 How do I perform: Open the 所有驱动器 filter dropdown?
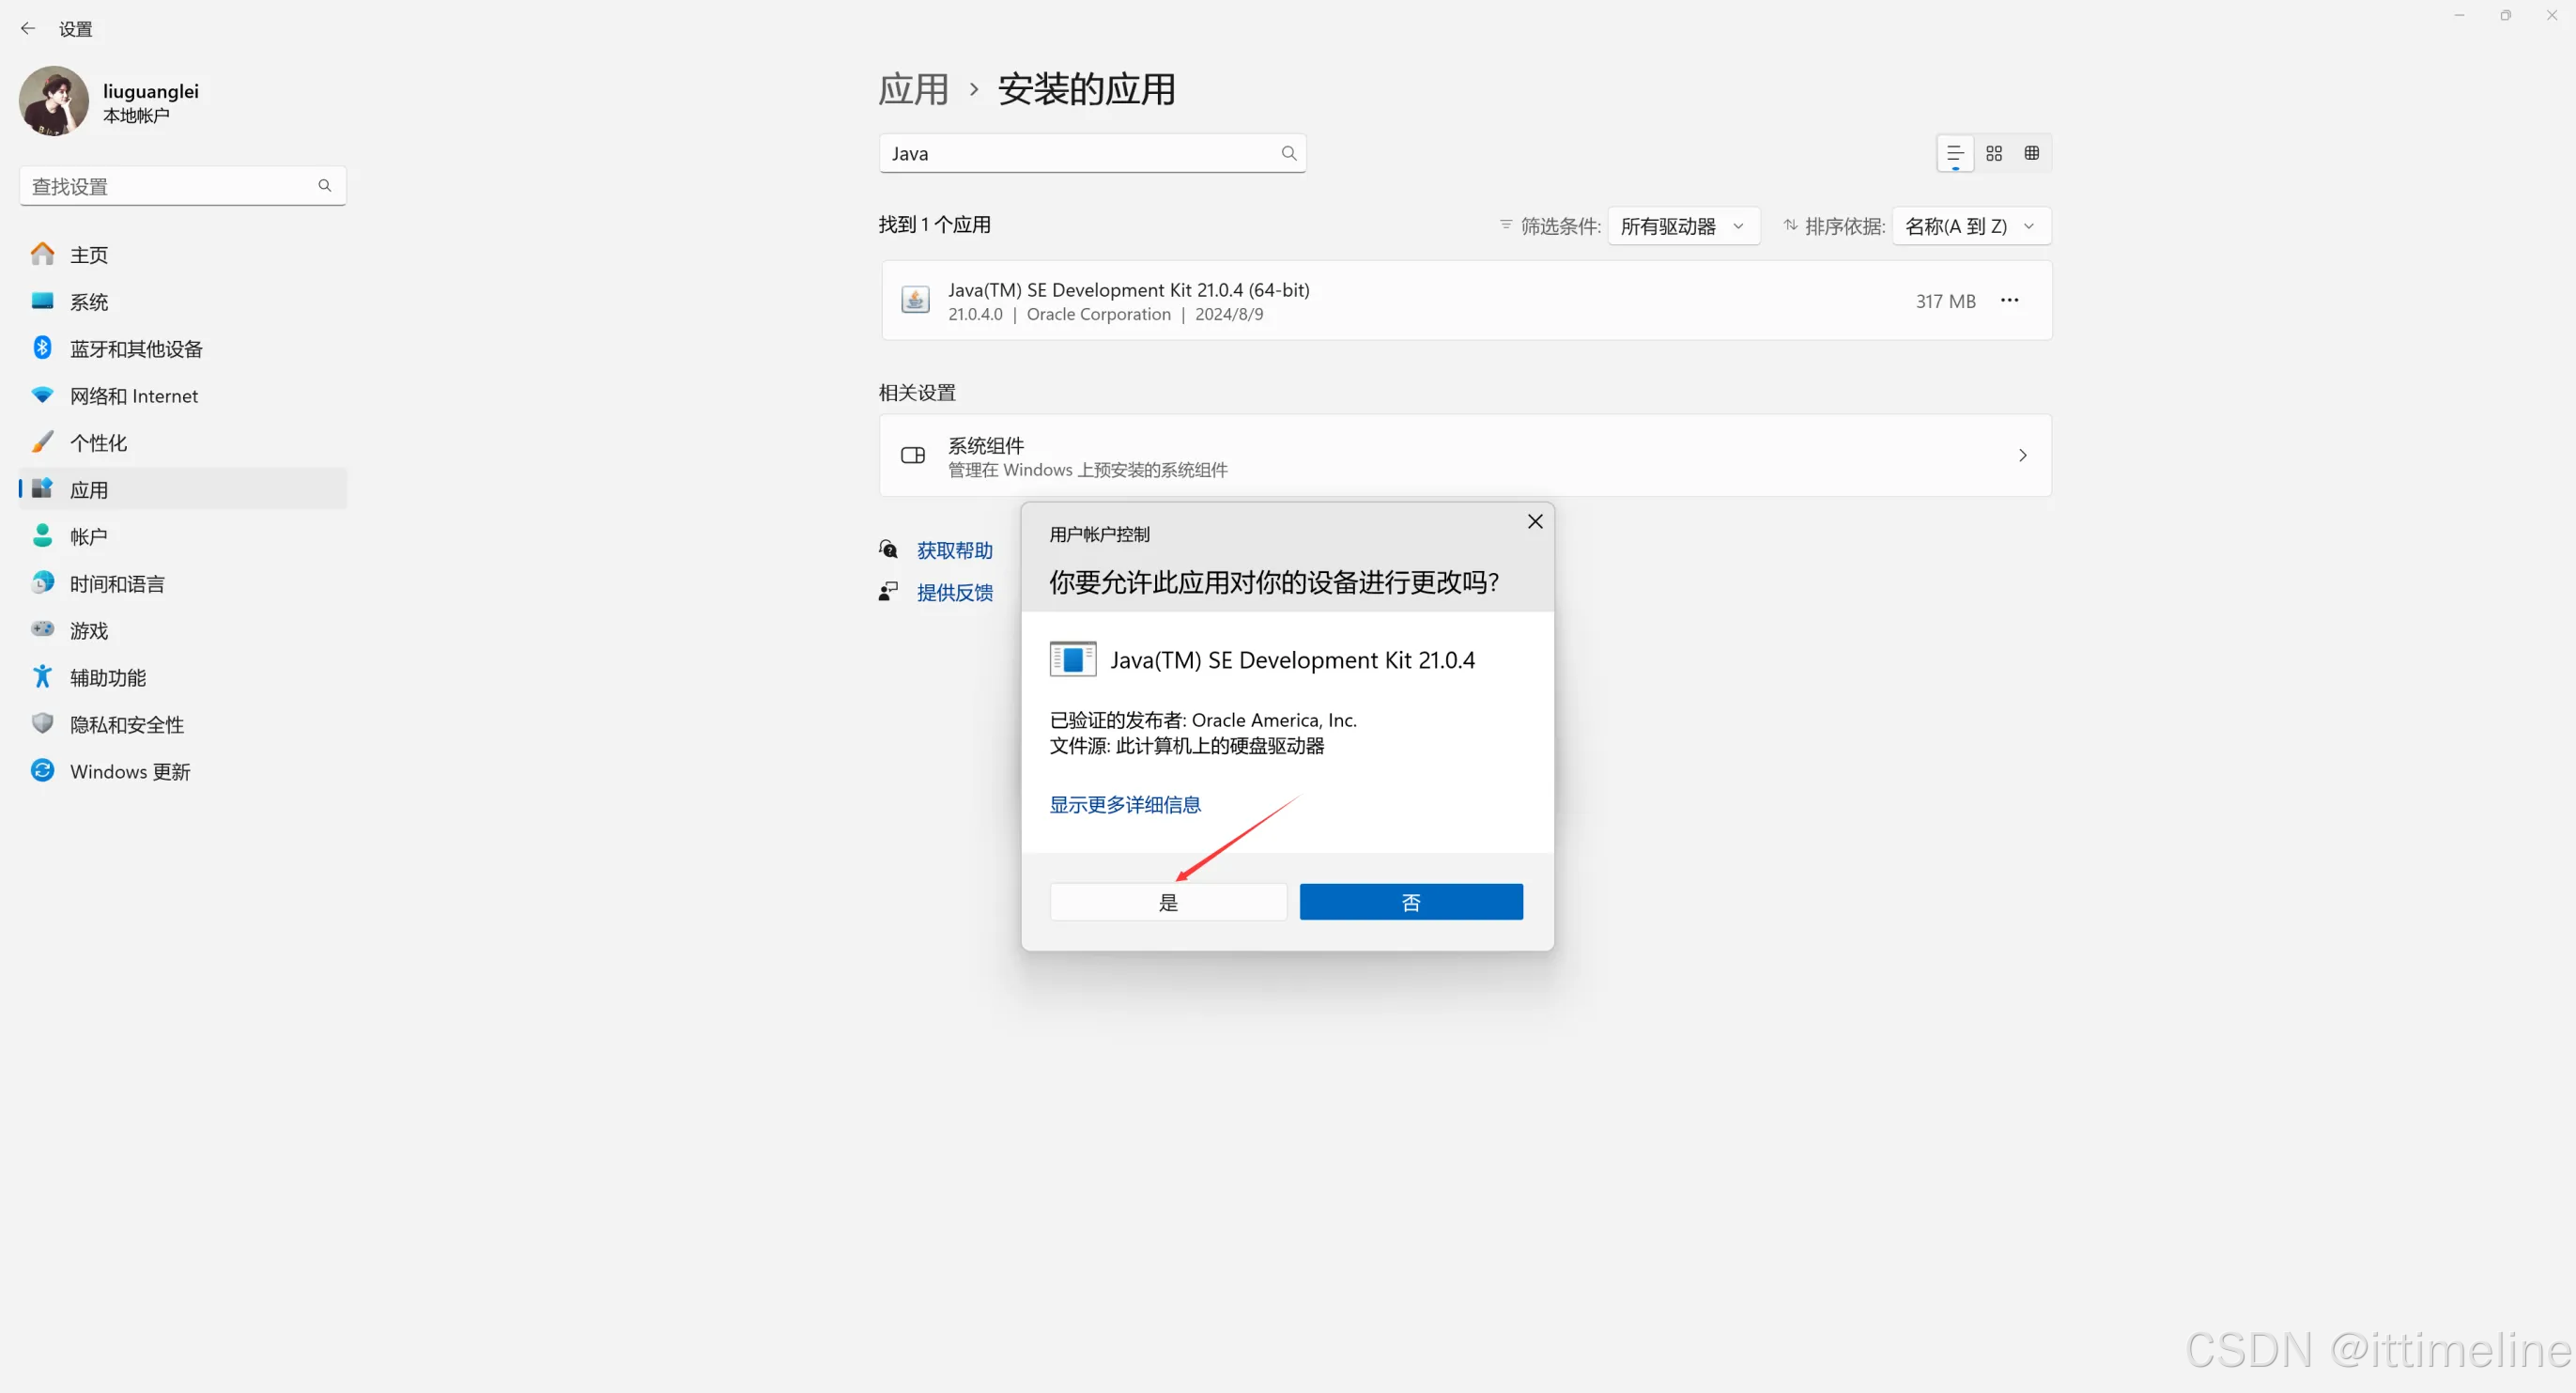tap(1682, 226)
